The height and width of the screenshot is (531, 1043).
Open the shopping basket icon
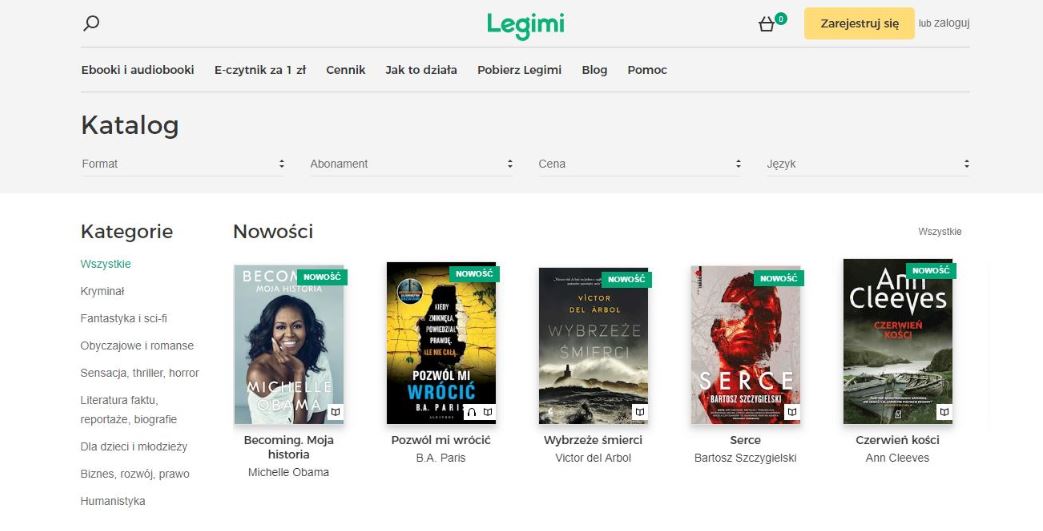(767, 24)
